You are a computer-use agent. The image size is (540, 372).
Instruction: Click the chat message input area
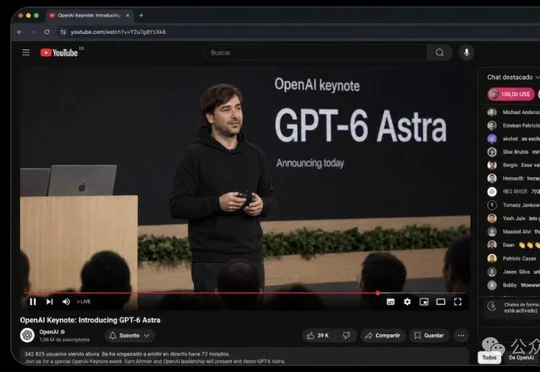pyautogui.click(x=512, y=308)
